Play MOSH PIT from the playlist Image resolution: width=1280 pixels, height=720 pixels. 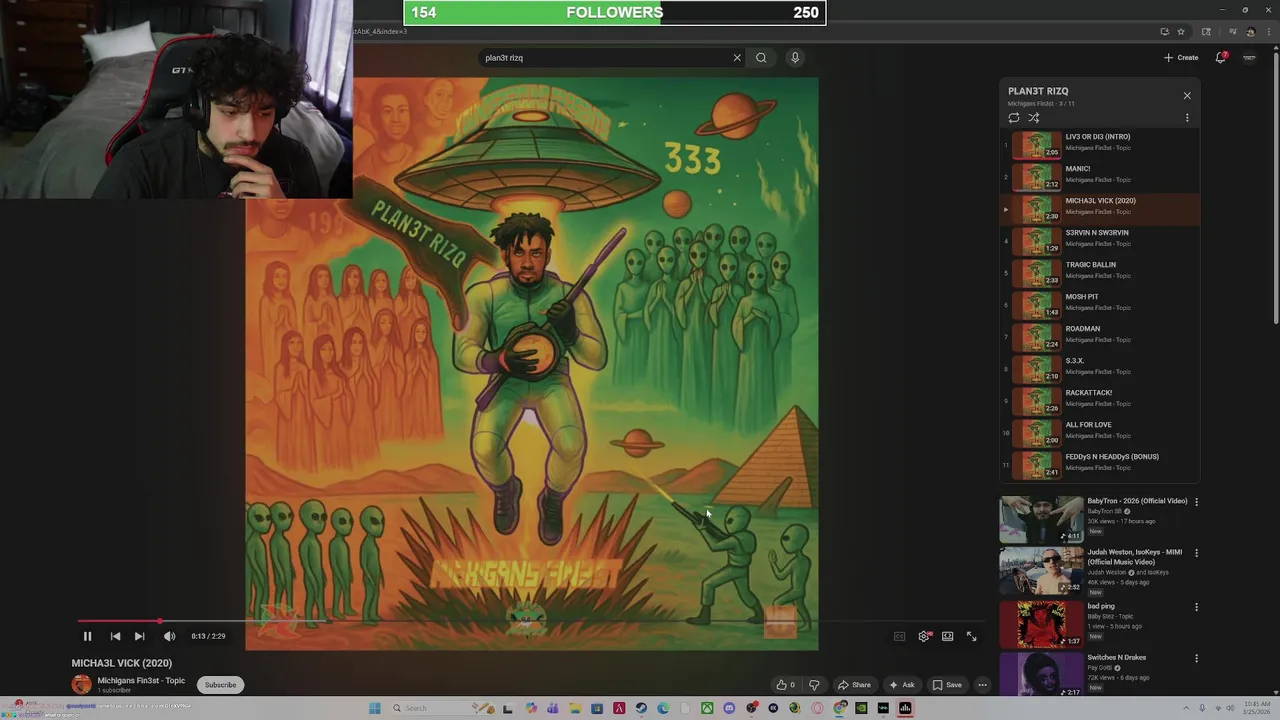point(1100,305)
